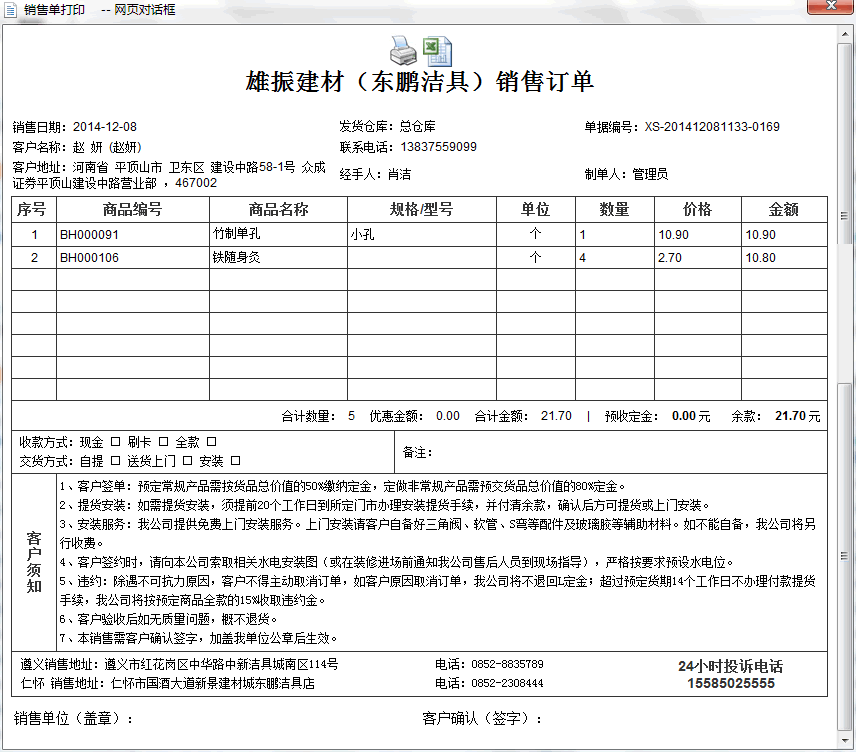856x752 pixels.
Task: Click the handler name 肖洁
Action: [x=399, y=174]
